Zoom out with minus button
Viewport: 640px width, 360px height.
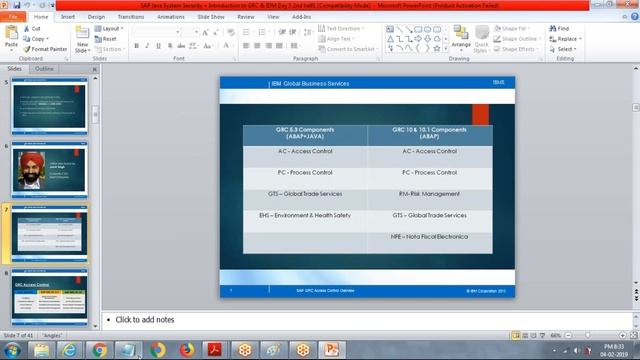[568, 335]
